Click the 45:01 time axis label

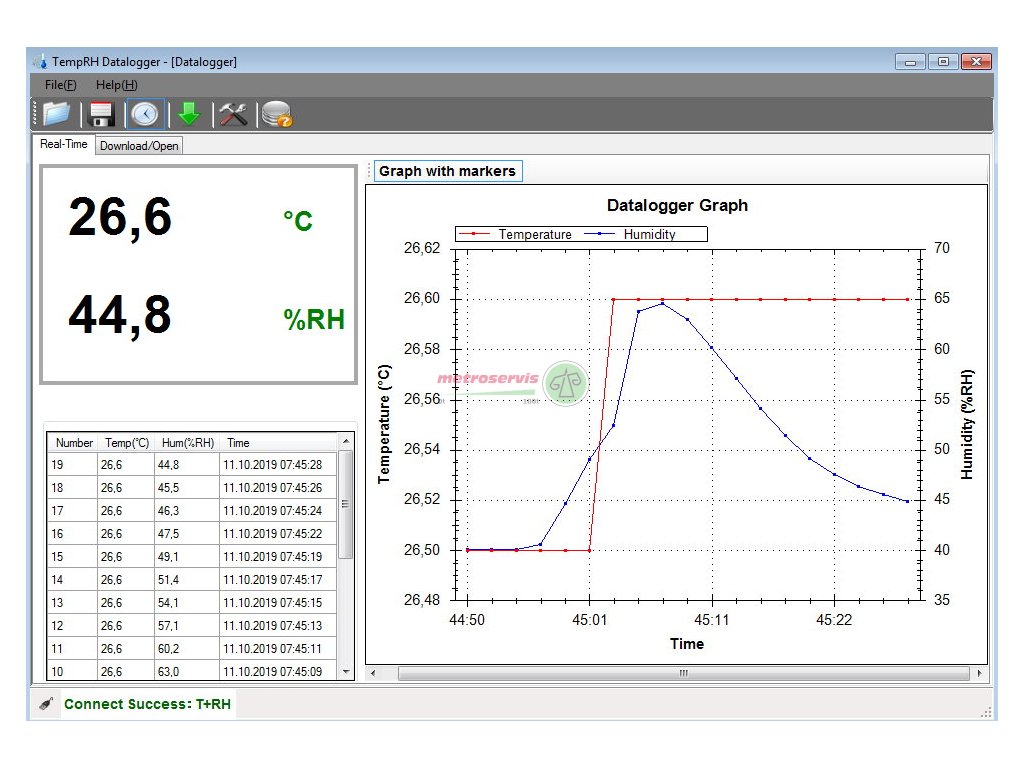[590, 620]
